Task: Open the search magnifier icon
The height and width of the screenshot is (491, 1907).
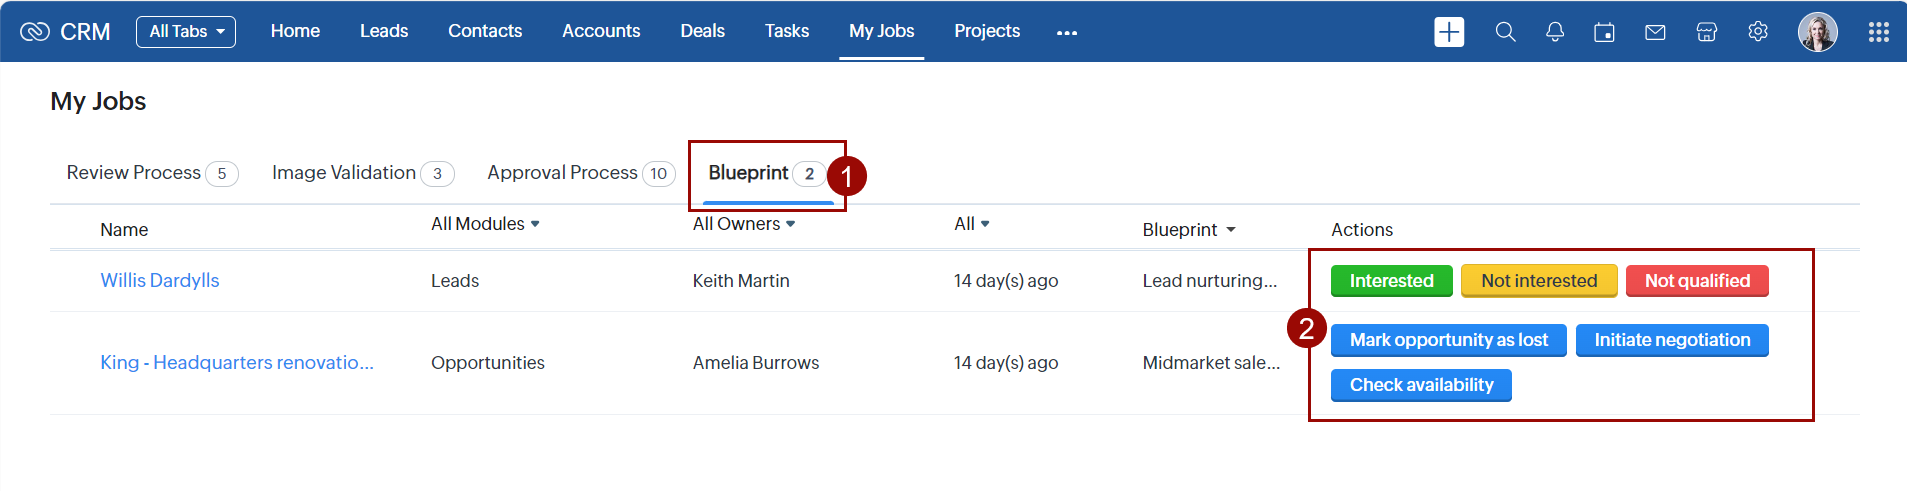Action: [1505, 32]
